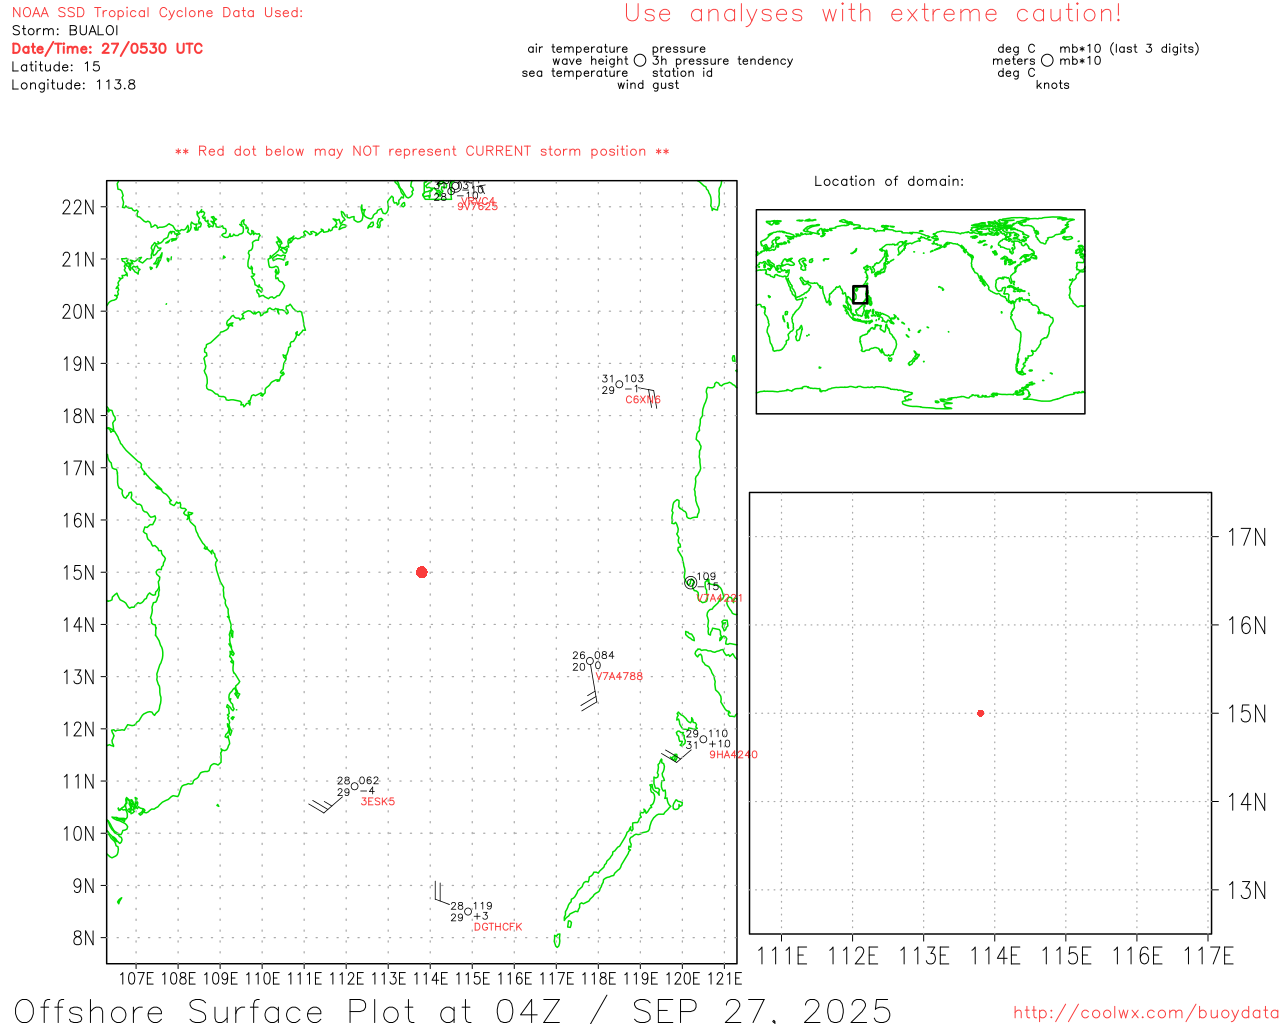Click the 'Date/Time: 27/0530 UTC' text

107,48
